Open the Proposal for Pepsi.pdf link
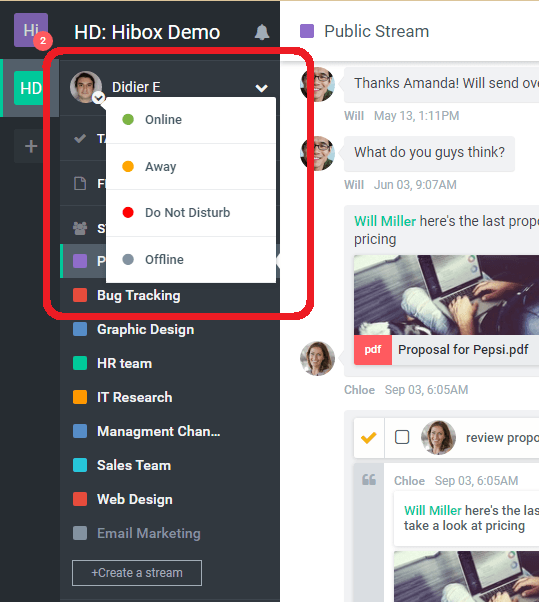This screenshot has height=602, width=539. point(463,350)
